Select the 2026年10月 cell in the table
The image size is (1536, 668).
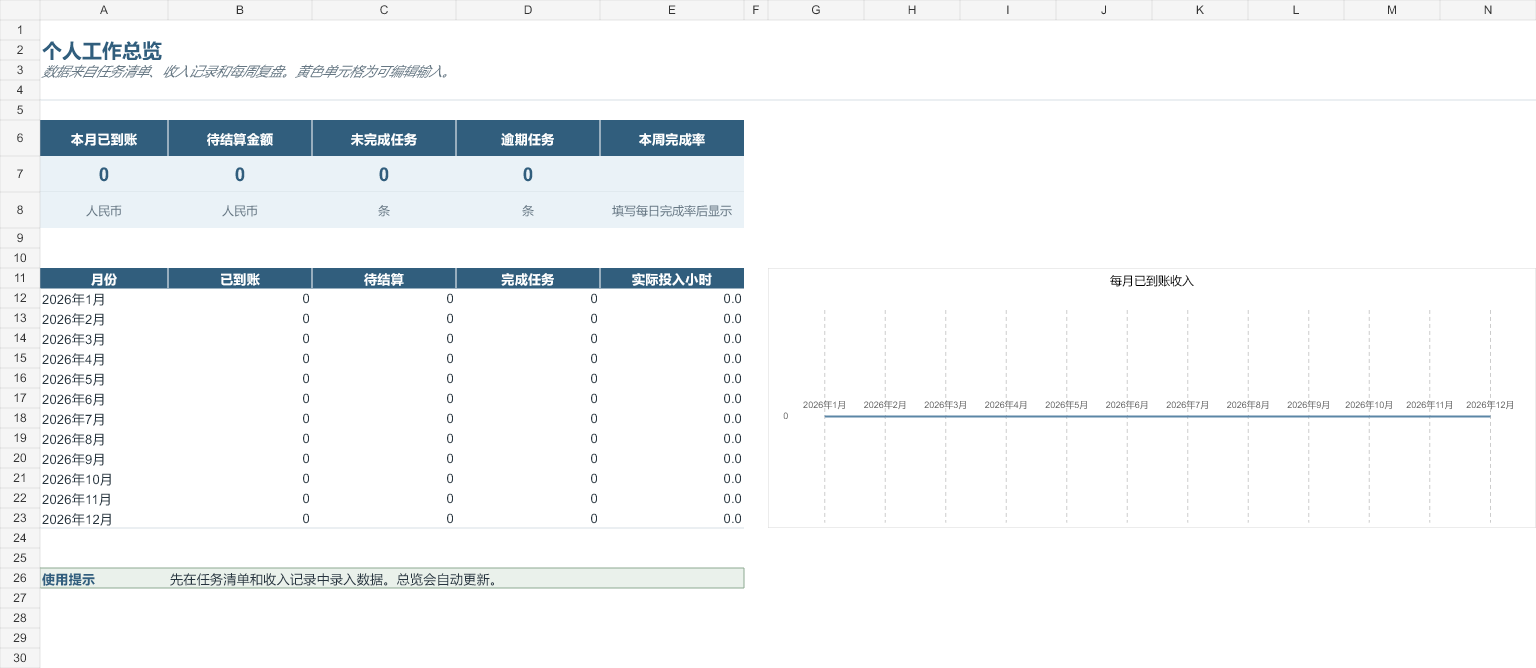104,479
